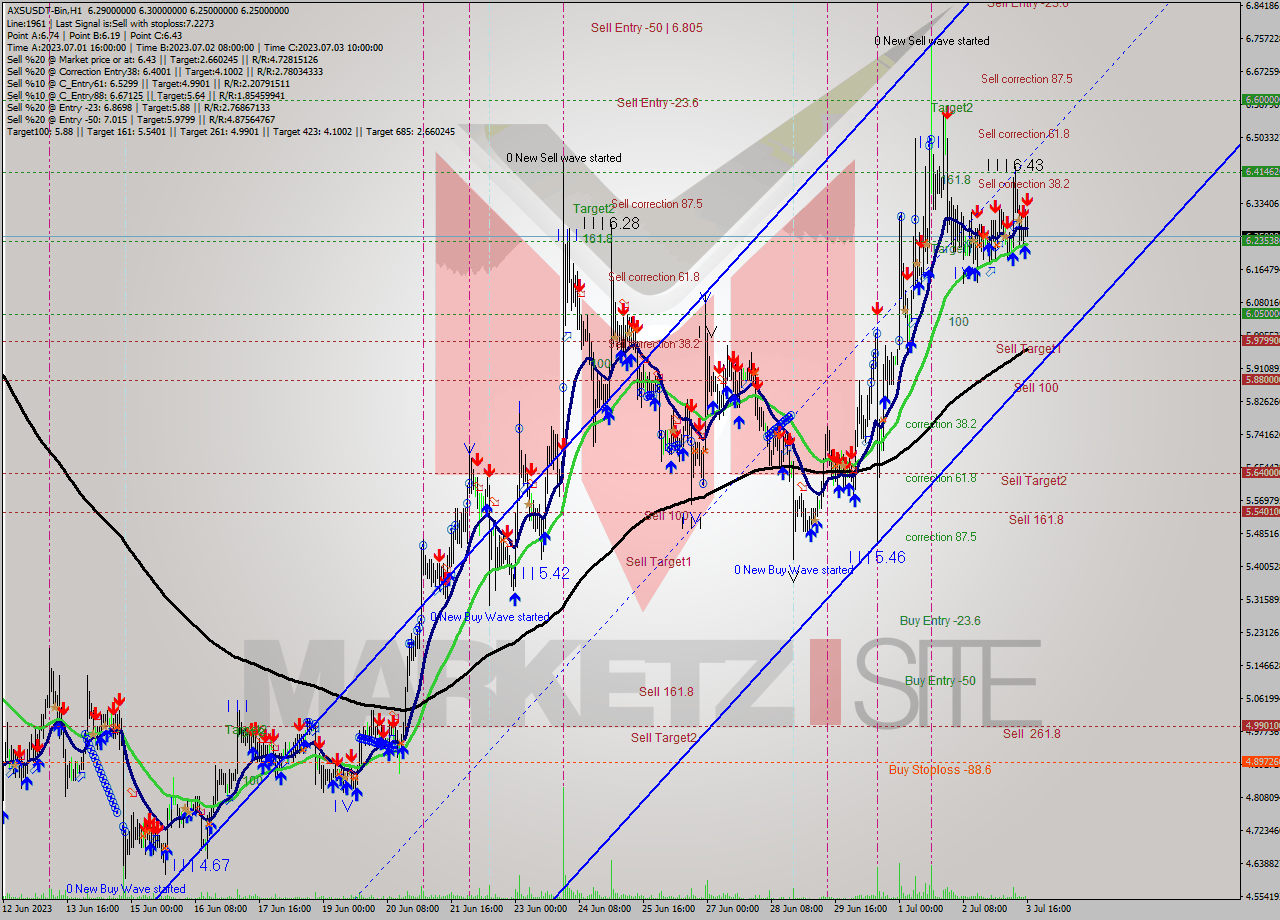Screen dimensions: 1280x920
Task: Click the red sell arrow above Target2 peak
Action: coord(946,114)
